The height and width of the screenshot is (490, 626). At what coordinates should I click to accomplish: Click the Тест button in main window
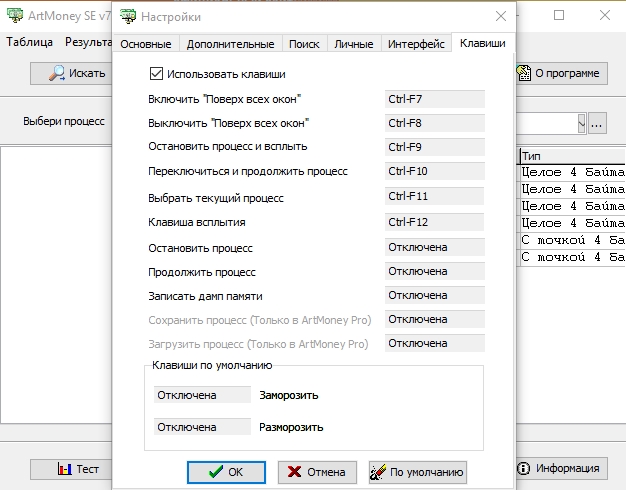(x=71, y=469)
